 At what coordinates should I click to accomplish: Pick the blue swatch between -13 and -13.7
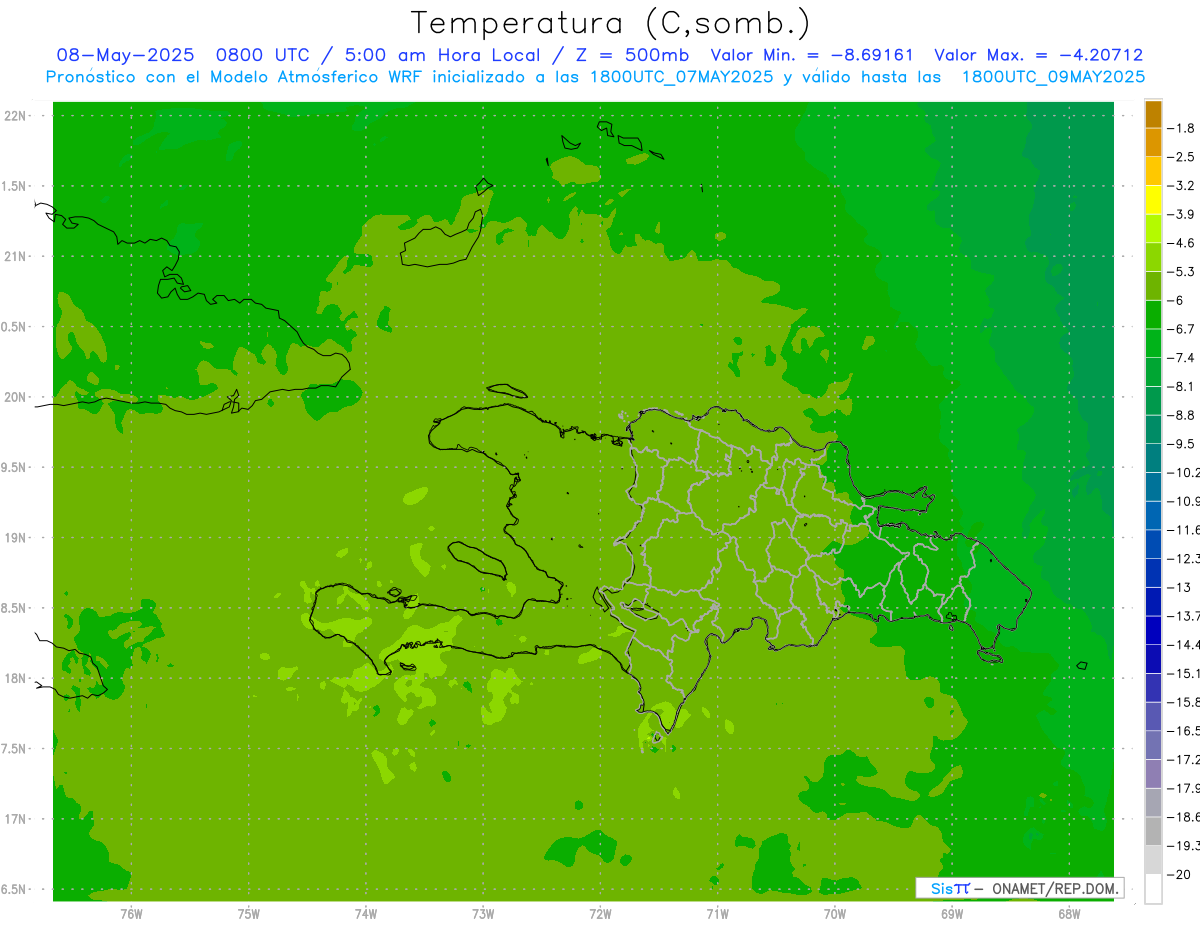(x=1153, y=601)
